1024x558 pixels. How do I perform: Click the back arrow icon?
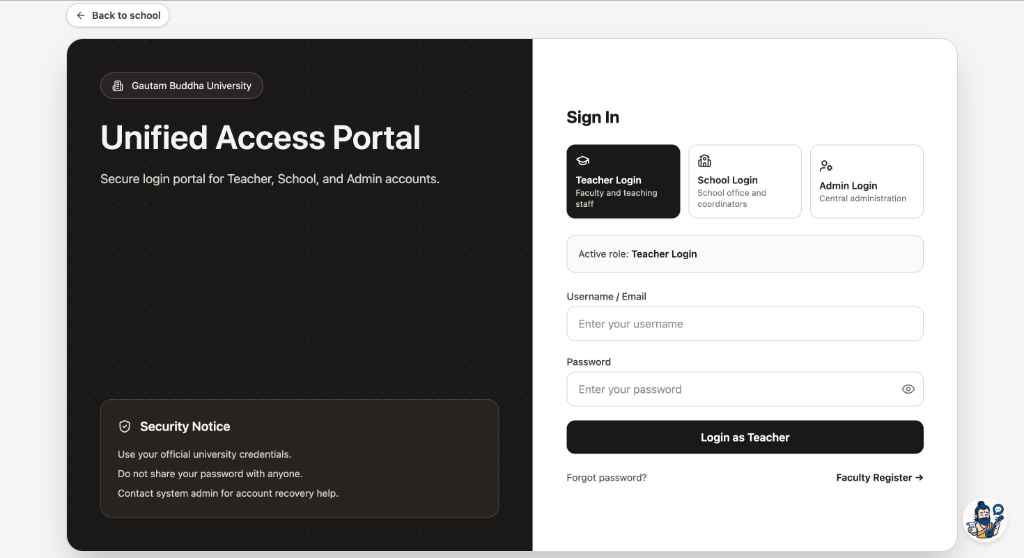click(x=80, y=16)
